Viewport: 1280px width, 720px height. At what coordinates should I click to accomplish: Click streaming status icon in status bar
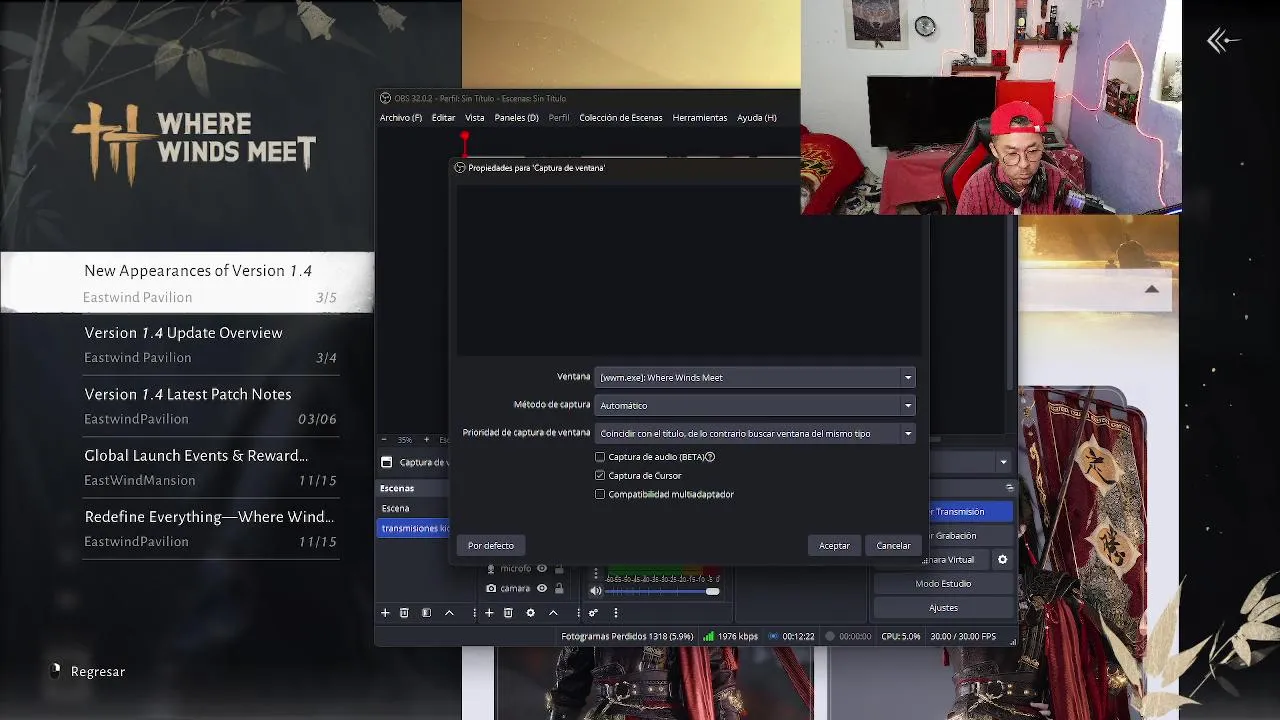coord(773,636)
